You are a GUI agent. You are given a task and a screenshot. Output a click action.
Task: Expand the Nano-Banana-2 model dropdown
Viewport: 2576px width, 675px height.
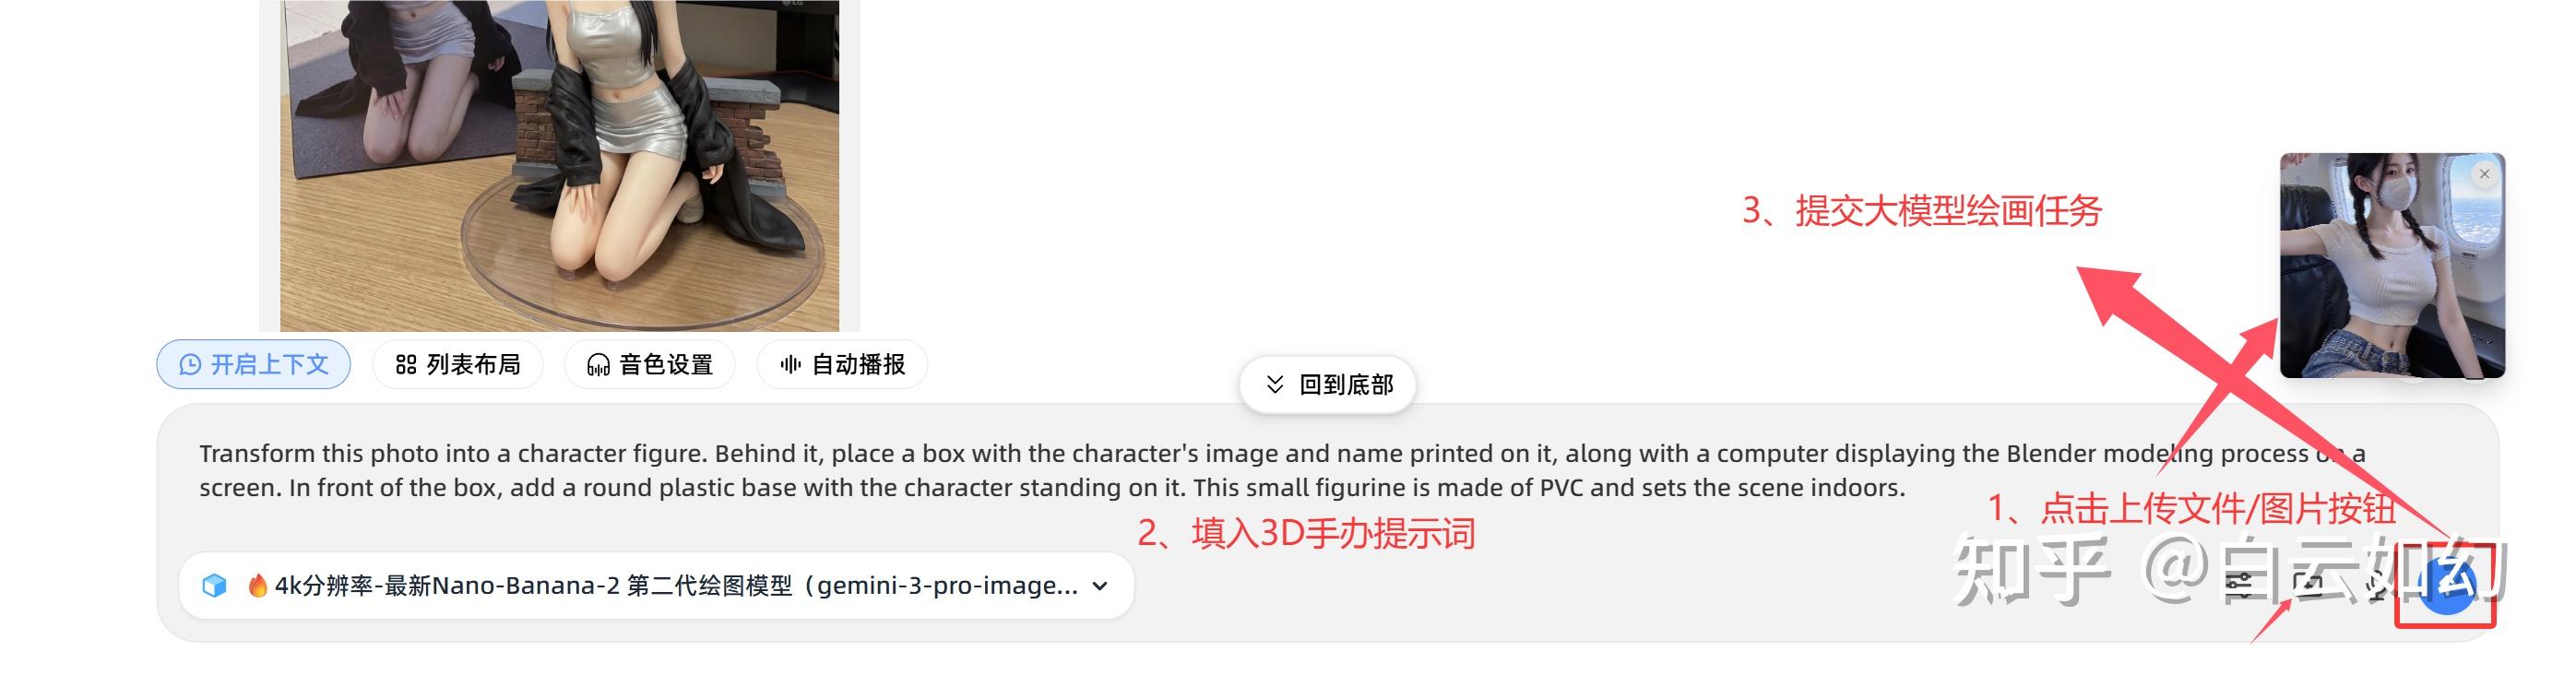point(656,585)
